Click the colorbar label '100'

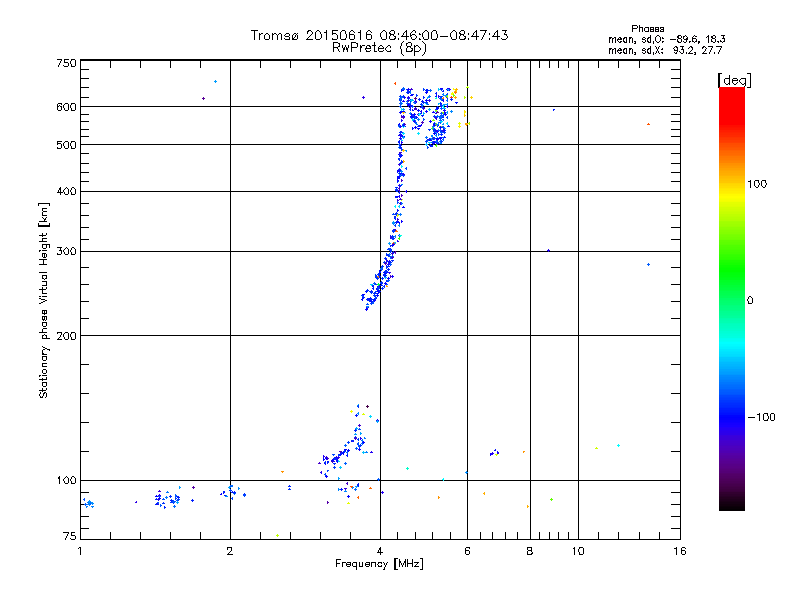[x=757, y=184]
